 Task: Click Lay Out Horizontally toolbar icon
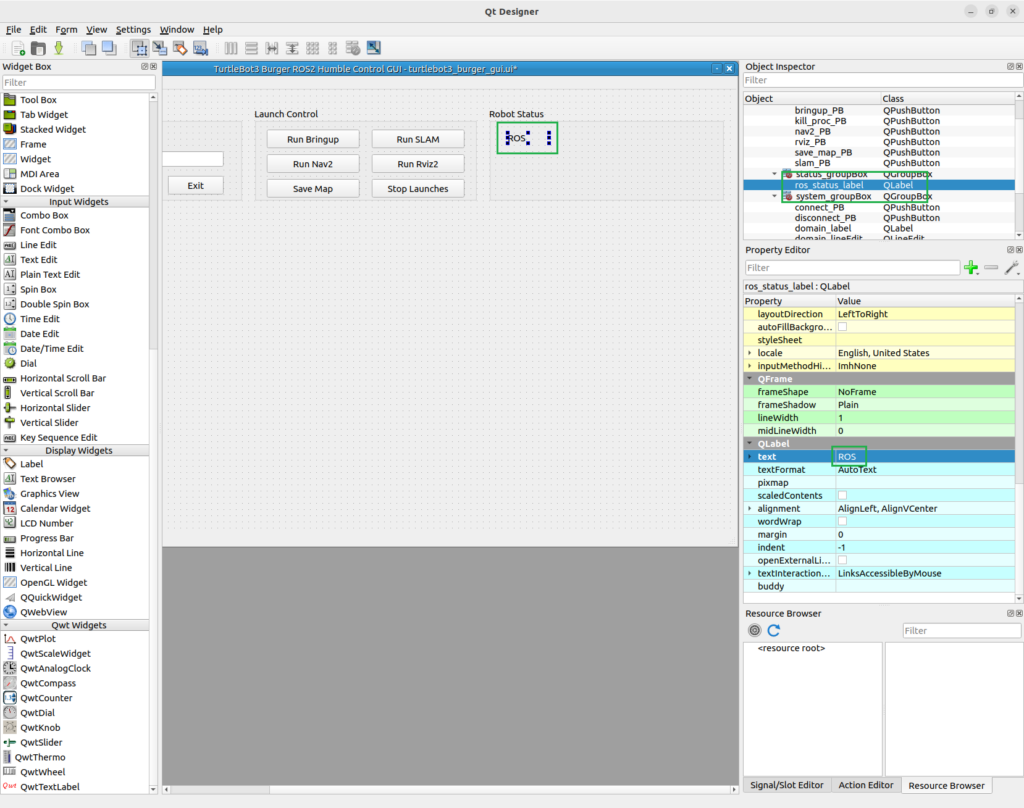click(x=231, y=48)
